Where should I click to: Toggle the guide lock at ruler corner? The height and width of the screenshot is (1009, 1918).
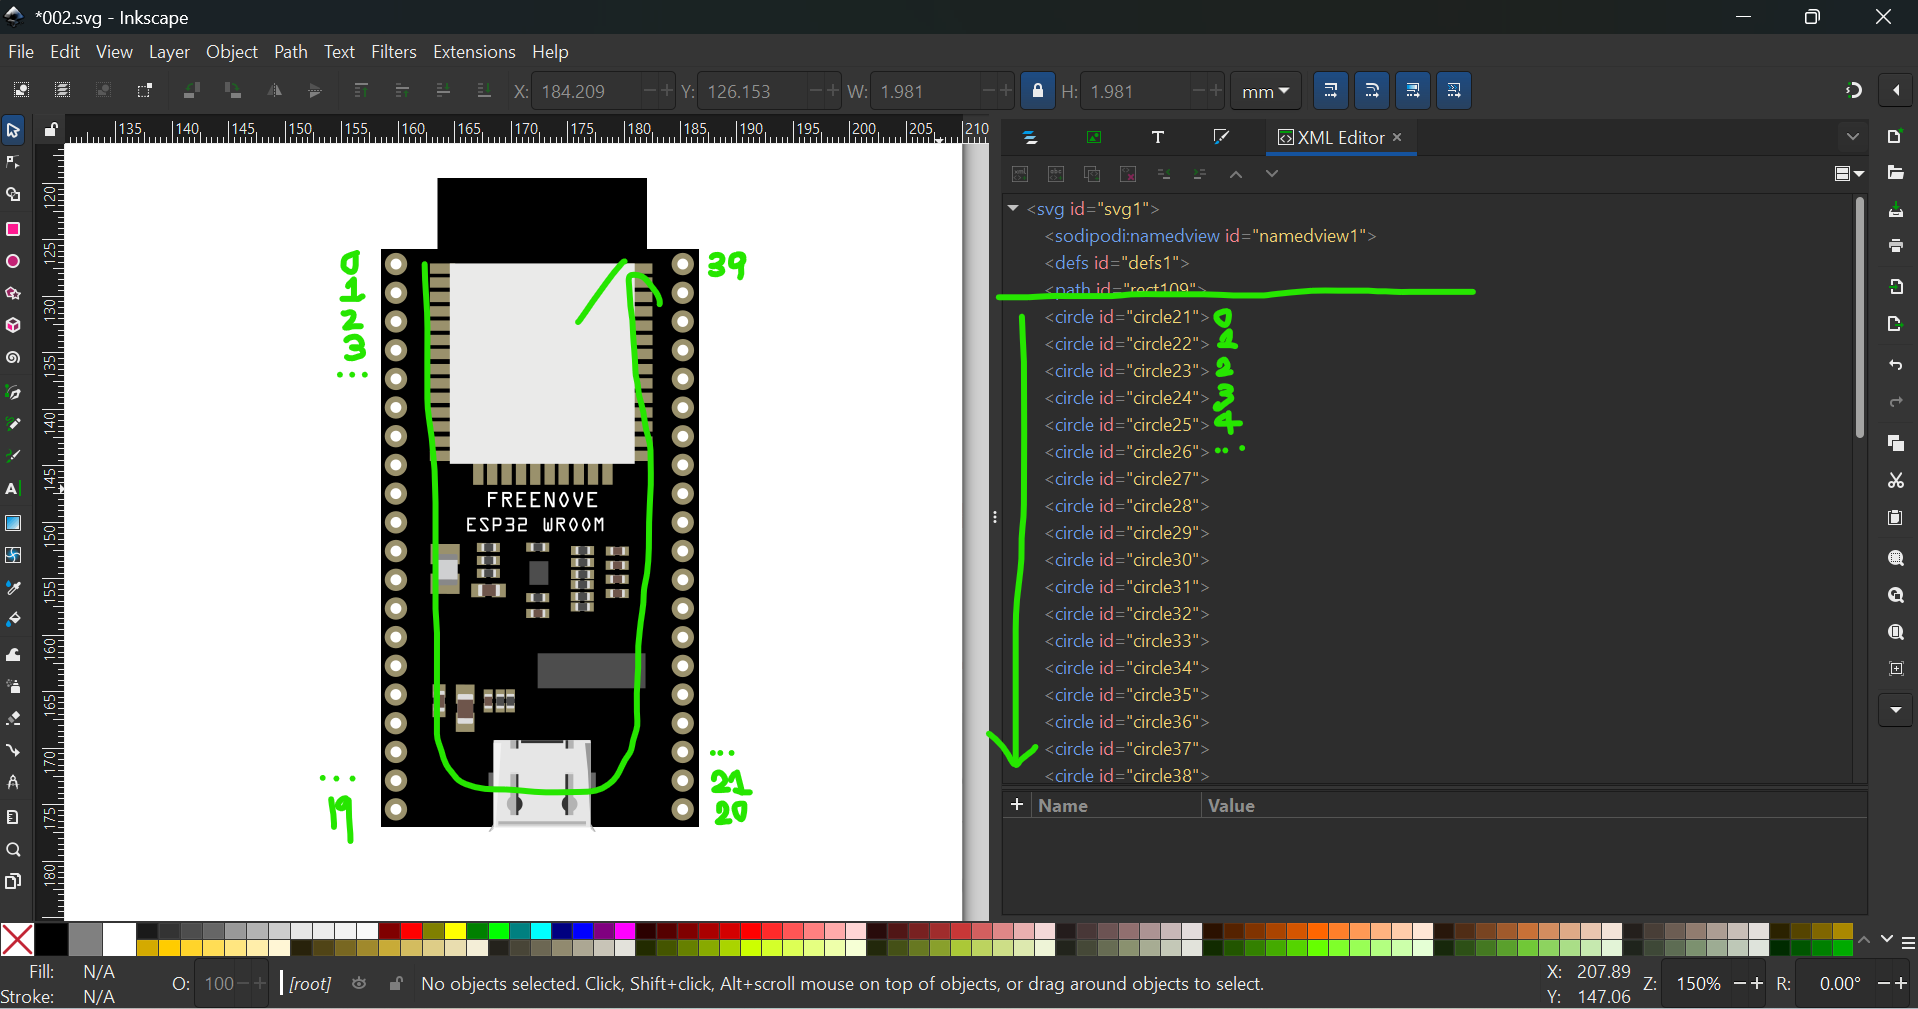pos(50,130)
